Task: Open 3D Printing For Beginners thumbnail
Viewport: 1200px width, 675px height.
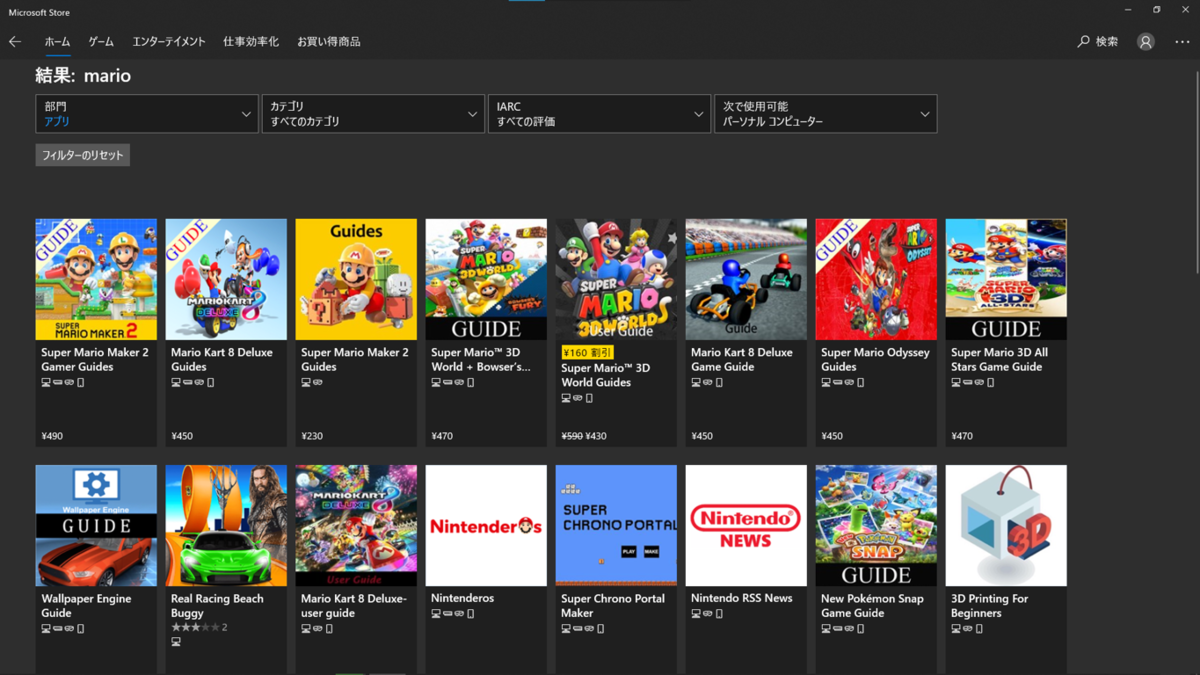Action: coord(1006,525)
